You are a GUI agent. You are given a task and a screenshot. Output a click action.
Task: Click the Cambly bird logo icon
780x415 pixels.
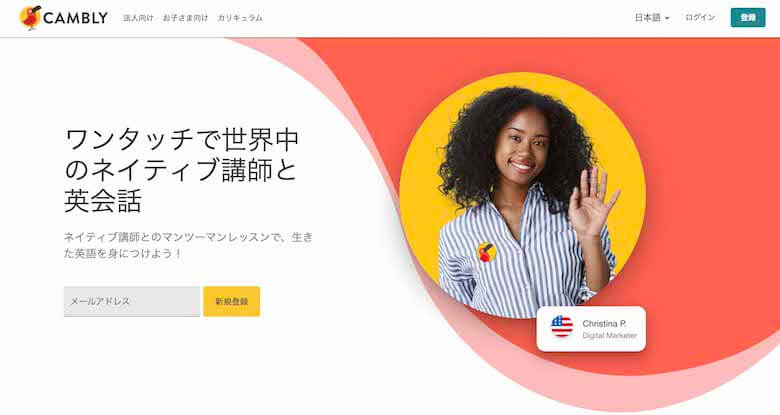point(30,17)
